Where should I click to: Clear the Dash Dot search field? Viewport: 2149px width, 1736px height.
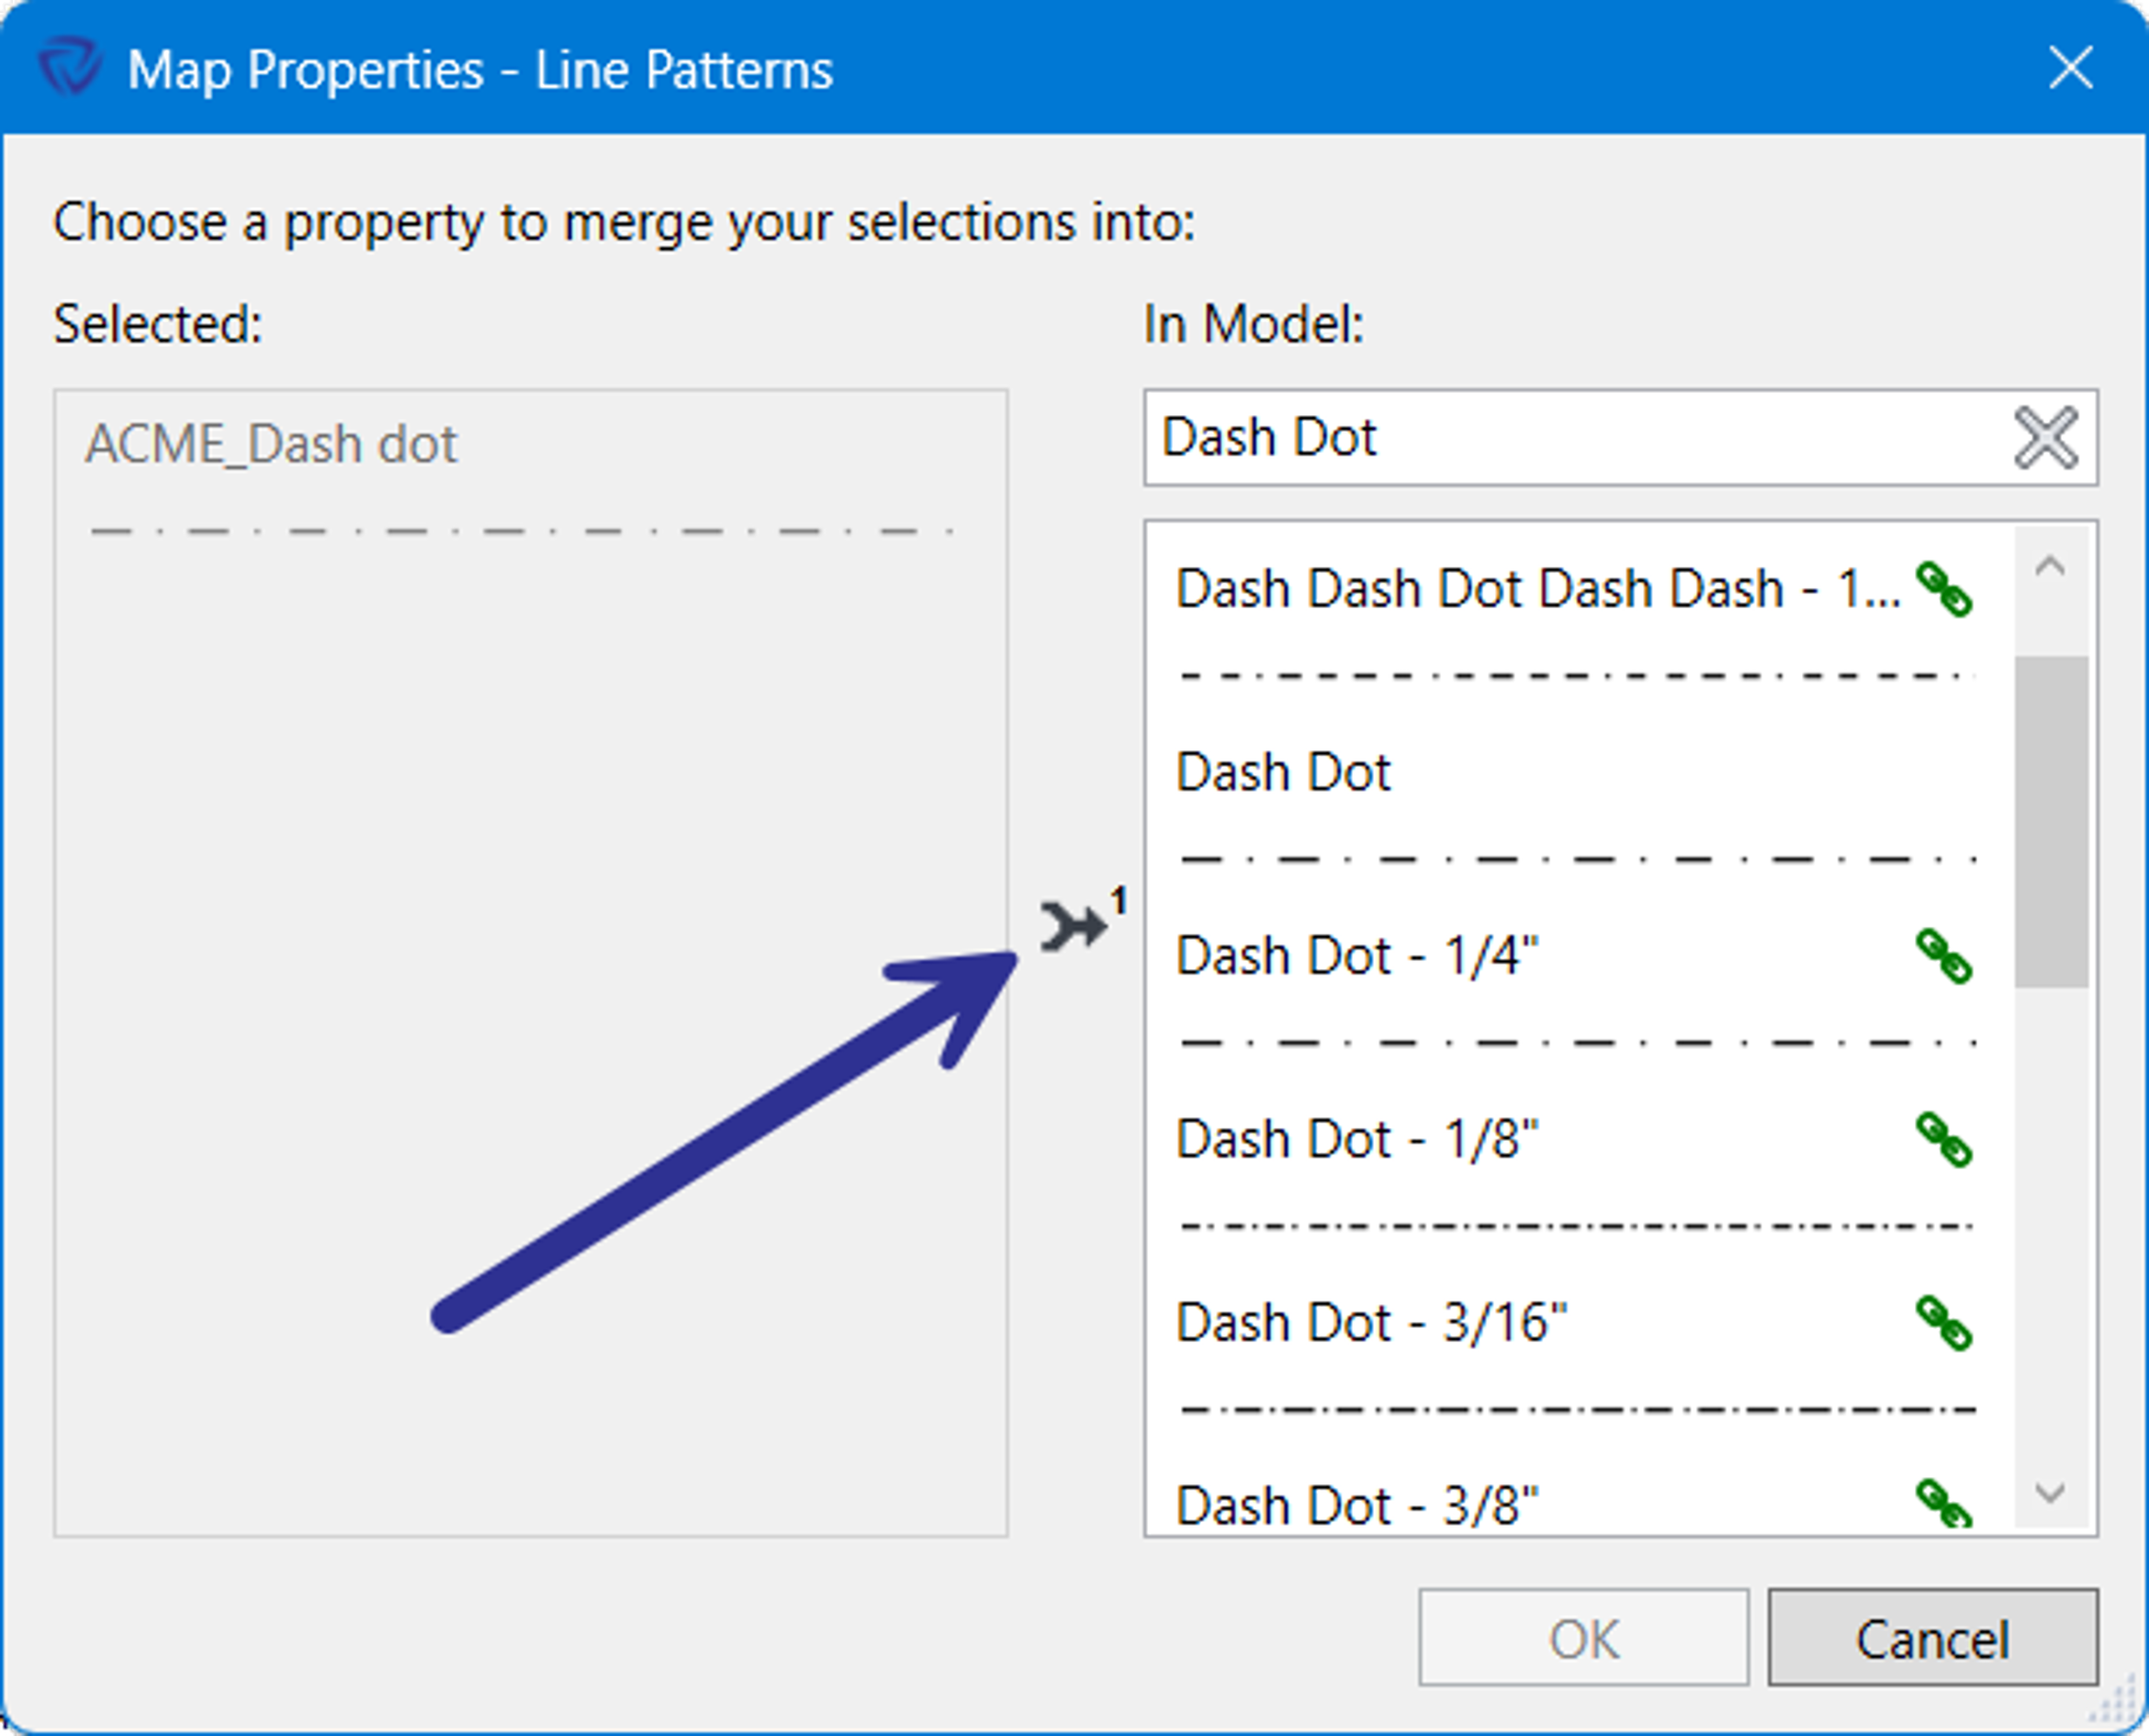tap(2045, 438)
